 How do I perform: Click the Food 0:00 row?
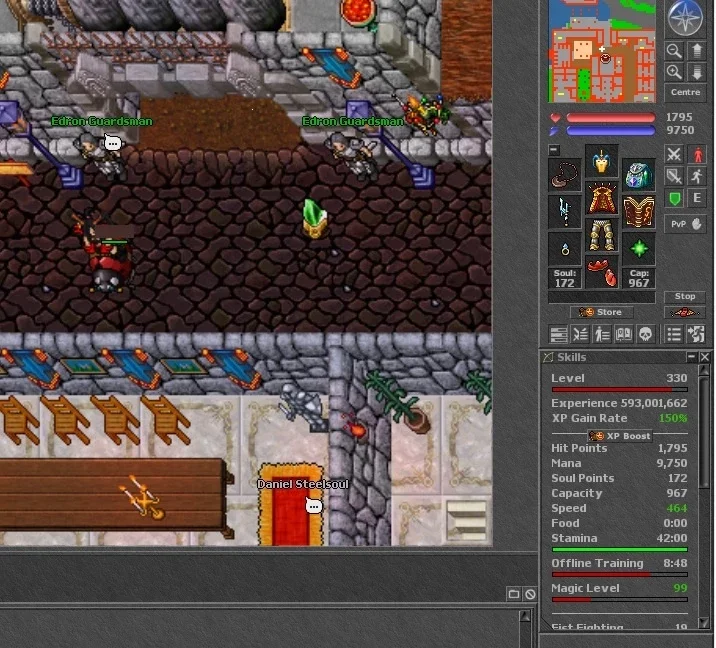click(619, 523)
